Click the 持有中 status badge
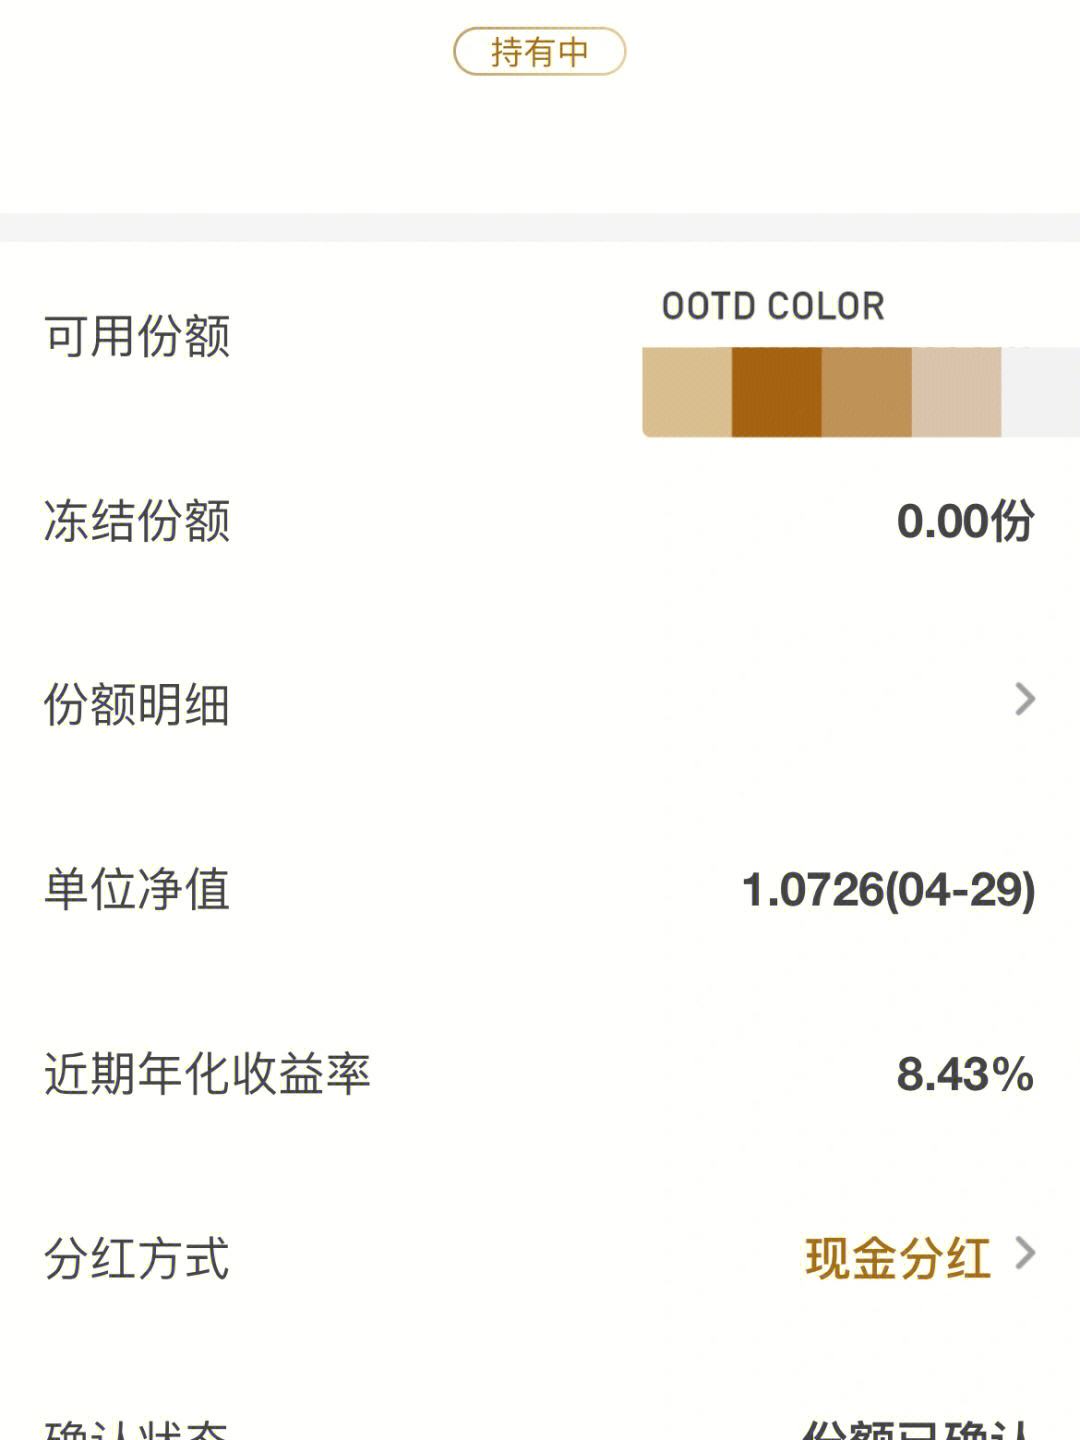 [539, 52]
